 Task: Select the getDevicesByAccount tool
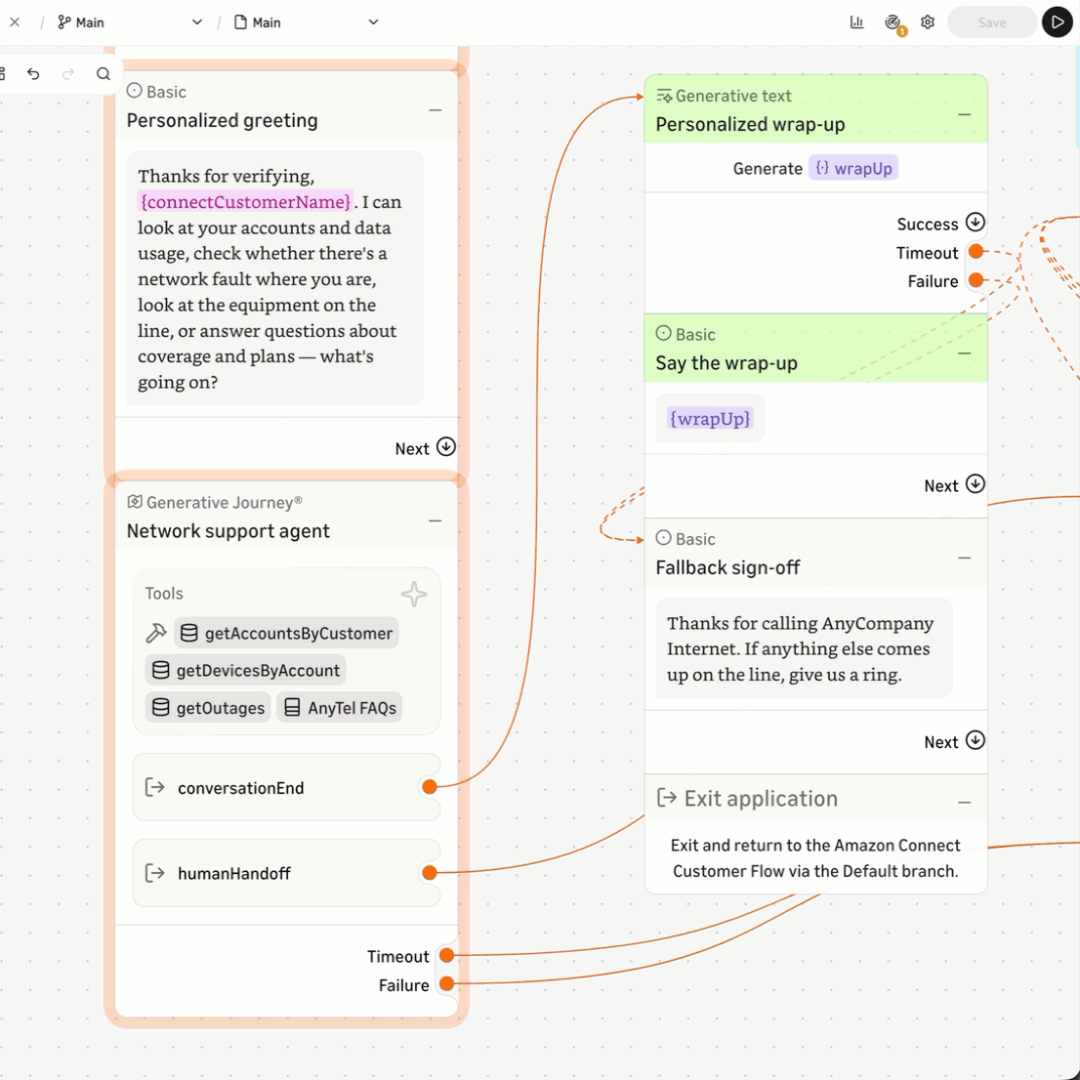point(246,670)
